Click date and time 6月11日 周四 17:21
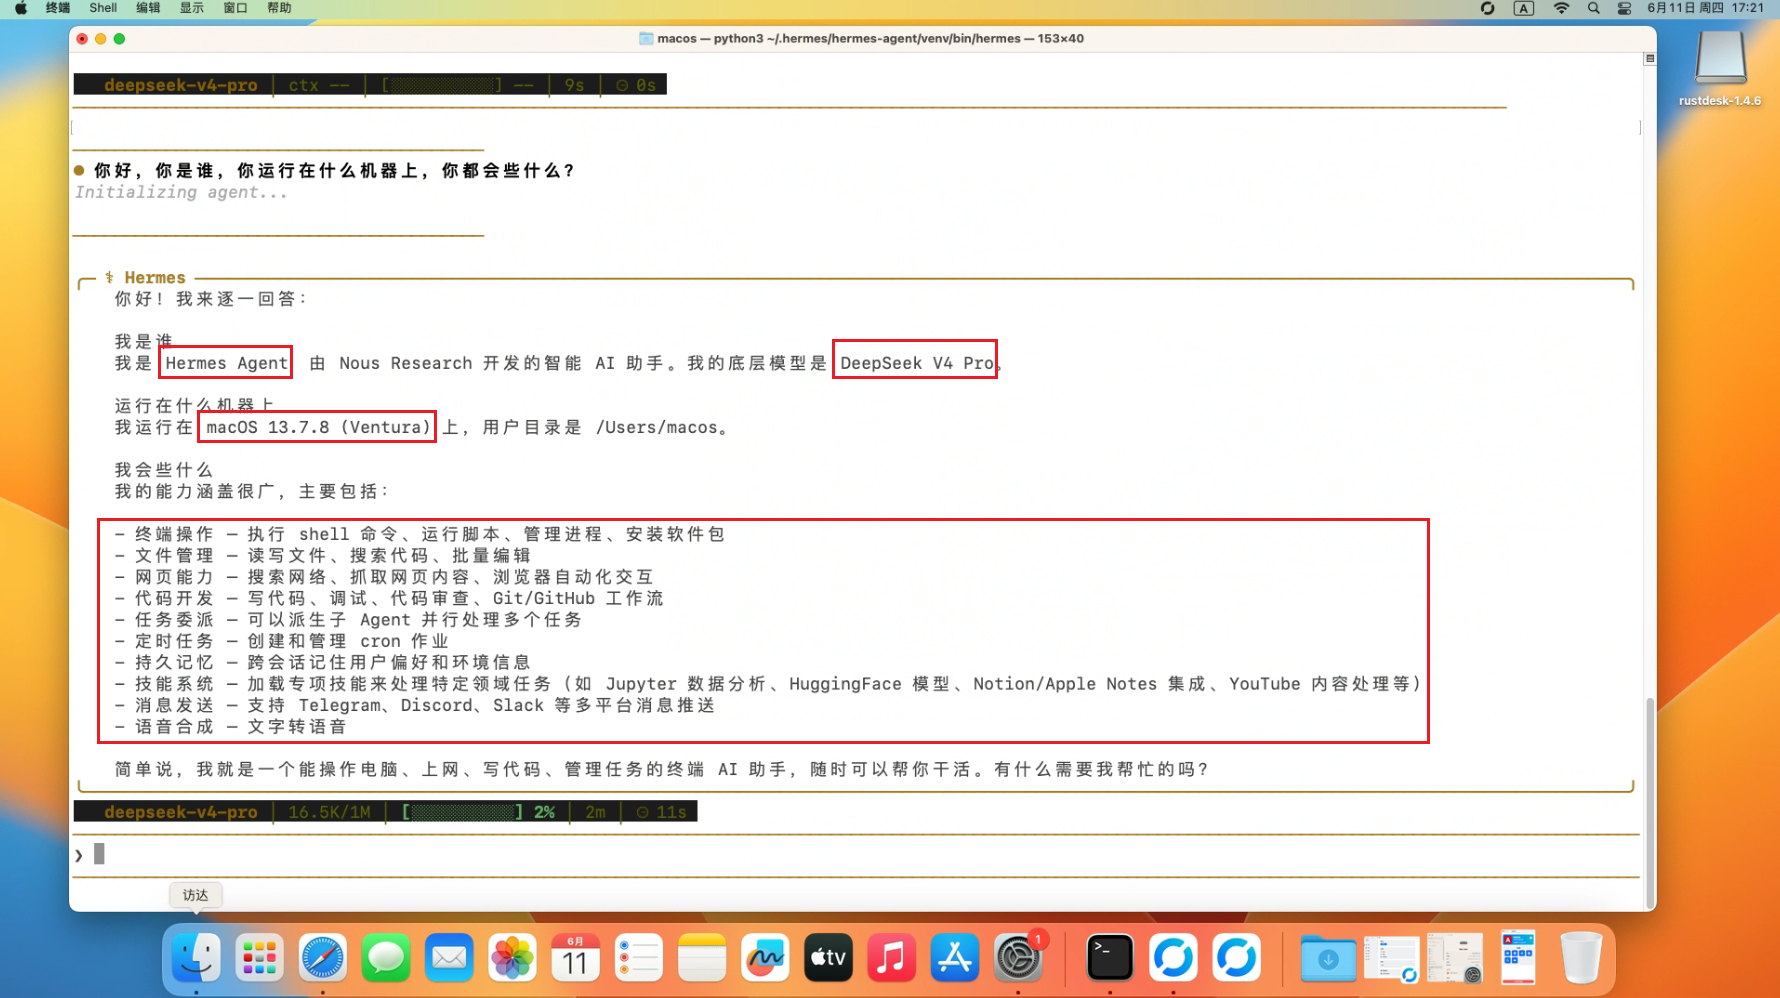This screenshot has height=998, width=1780. pos(1706,8)
